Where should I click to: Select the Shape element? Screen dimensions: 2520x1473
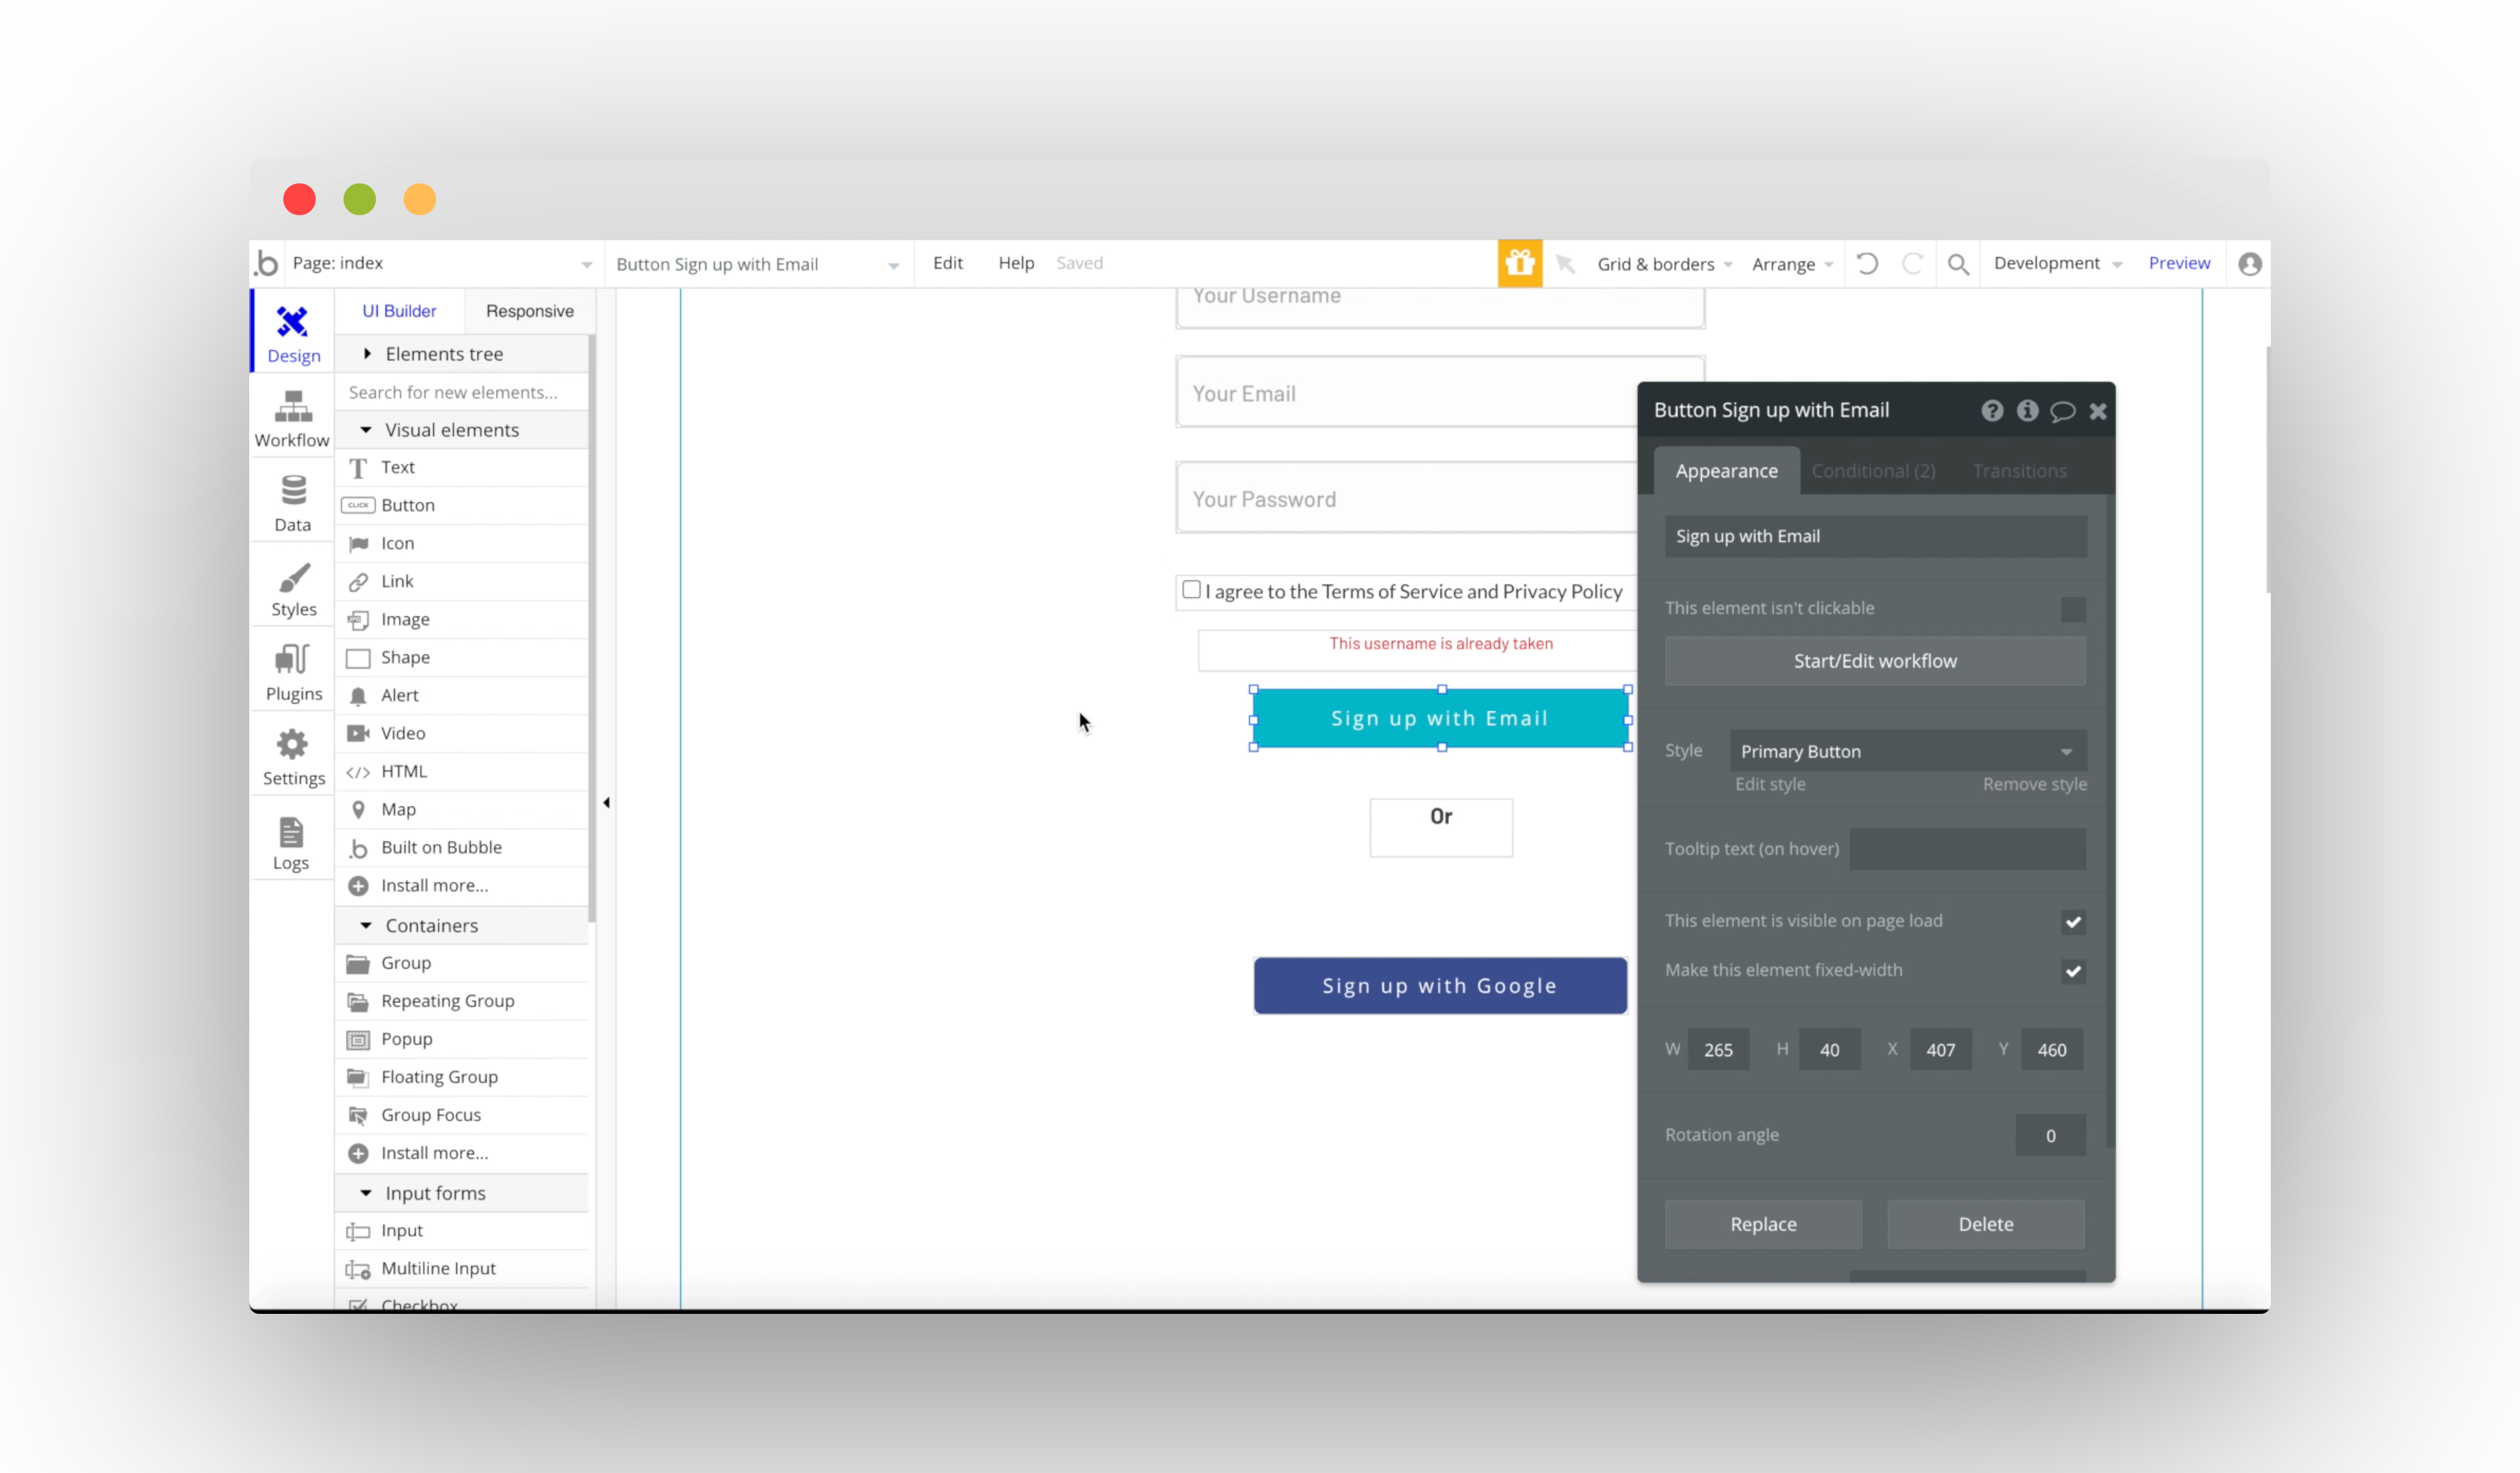462,657
